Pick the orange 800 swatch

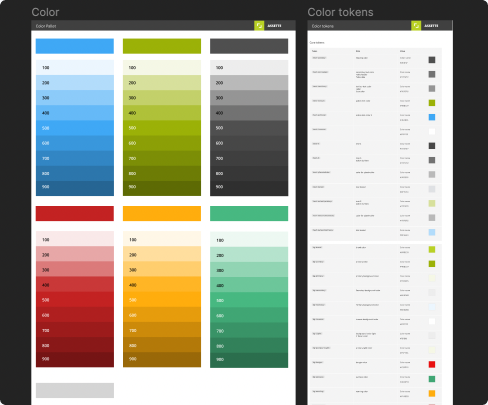(162, 345)
